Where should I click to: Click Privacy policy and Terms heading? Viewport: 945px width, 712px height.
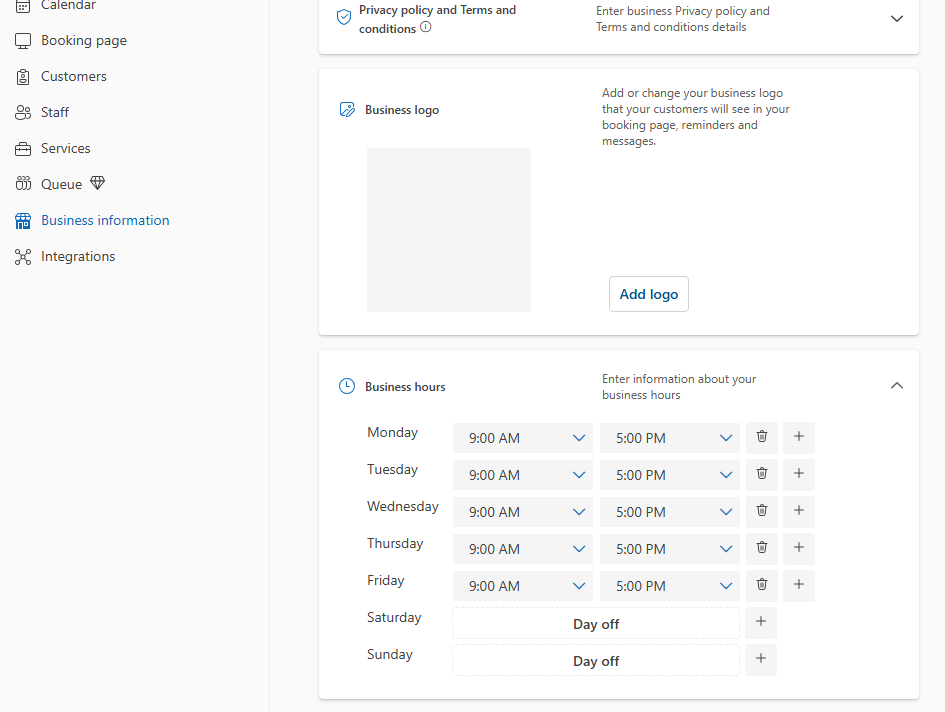coord(438,19)
